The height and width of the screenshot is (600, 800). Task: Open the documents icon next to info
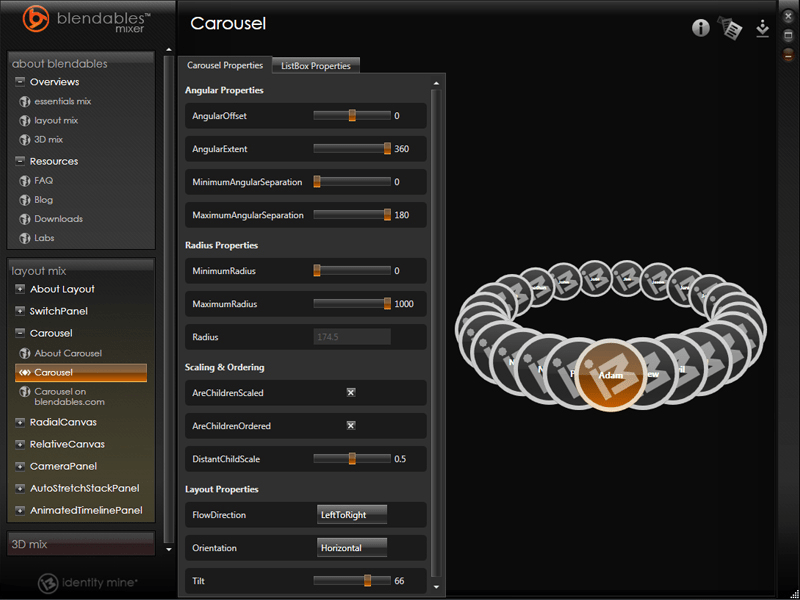coord(732,29)
